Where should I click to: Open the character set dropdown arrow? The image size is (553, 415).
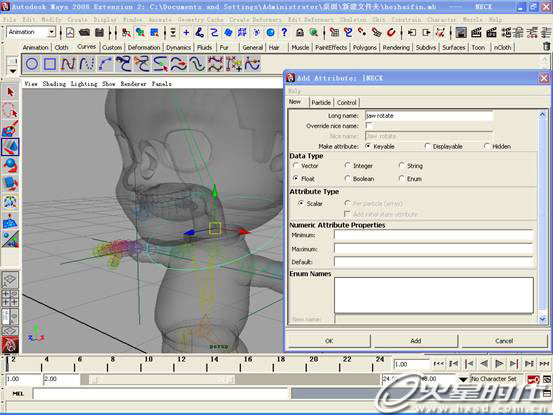[463, 379]
